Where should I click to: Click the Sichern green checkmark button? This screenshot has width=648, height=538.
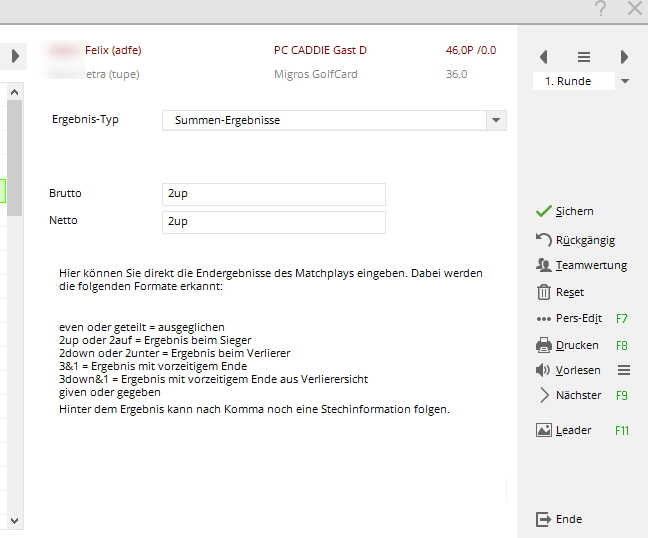(544, 211)
